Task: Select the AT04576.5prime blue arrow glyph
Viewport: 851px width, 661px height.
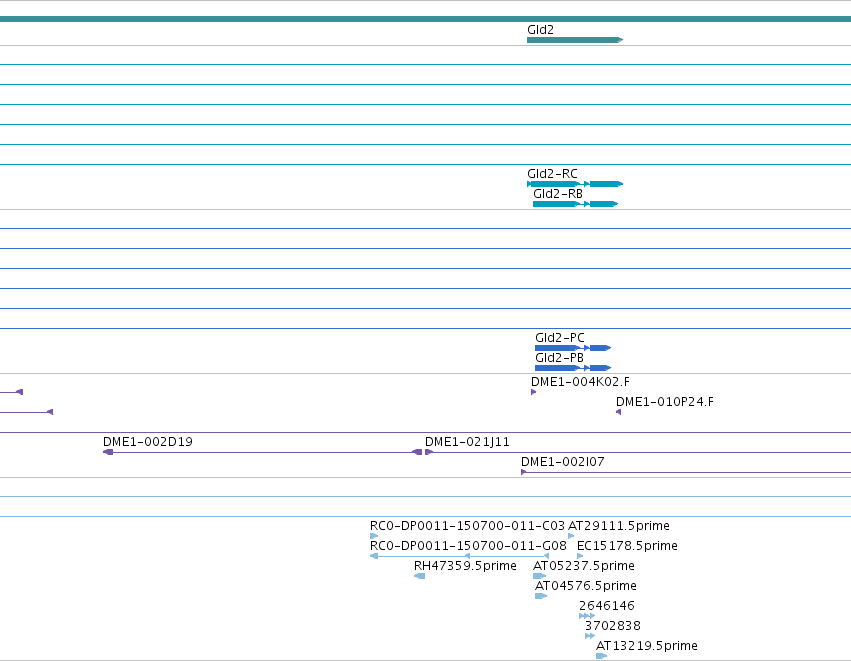Action: pyautogui.click(x=541, y=596)
